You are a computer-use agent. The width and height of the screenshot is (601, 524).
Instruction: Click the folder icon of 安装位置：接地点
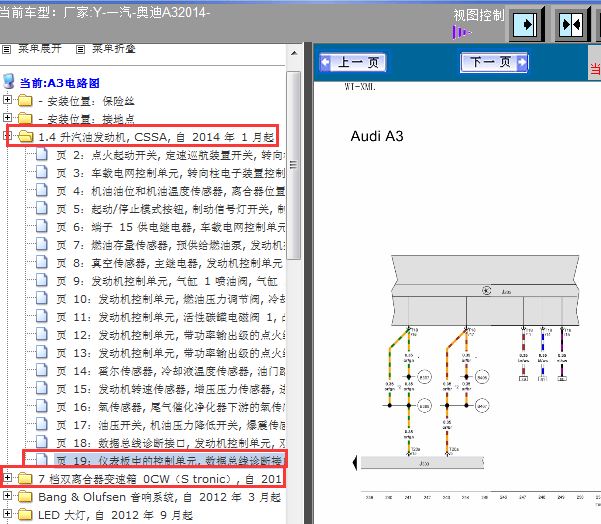click(x=25, y=118)
